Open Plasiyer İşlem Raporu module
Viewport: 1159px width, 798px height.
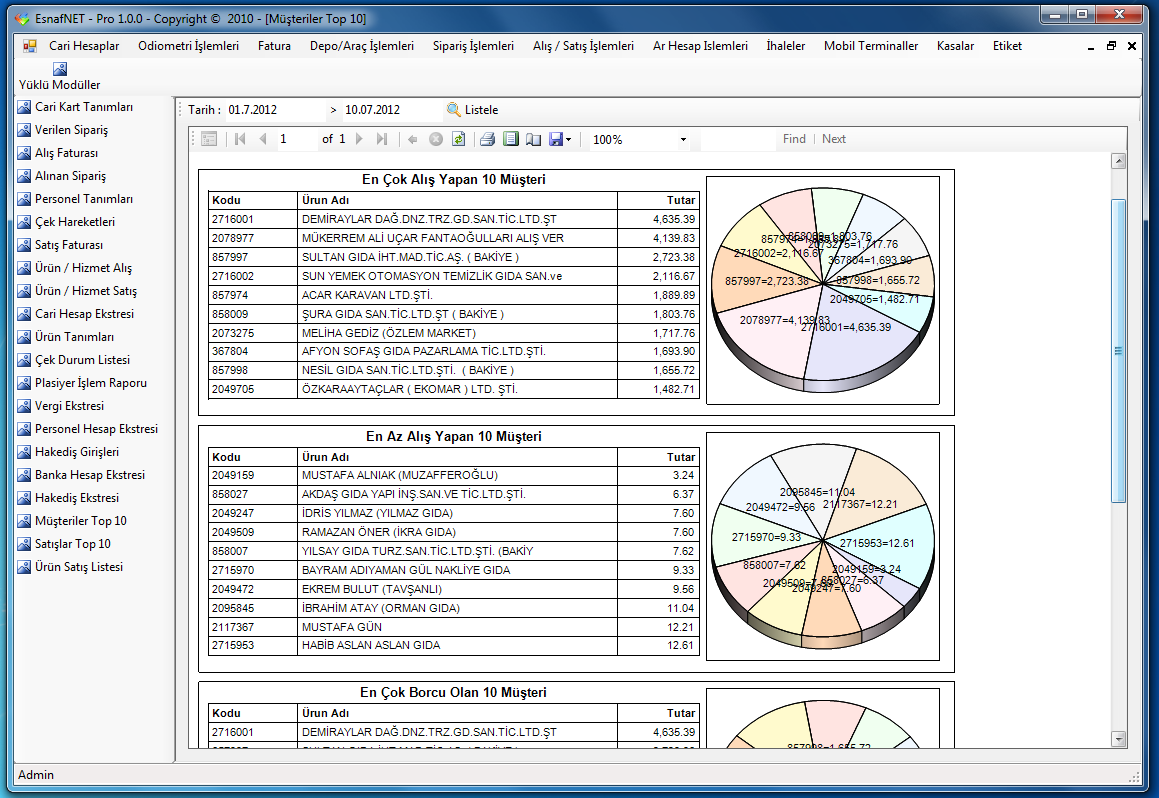point(82,383)
